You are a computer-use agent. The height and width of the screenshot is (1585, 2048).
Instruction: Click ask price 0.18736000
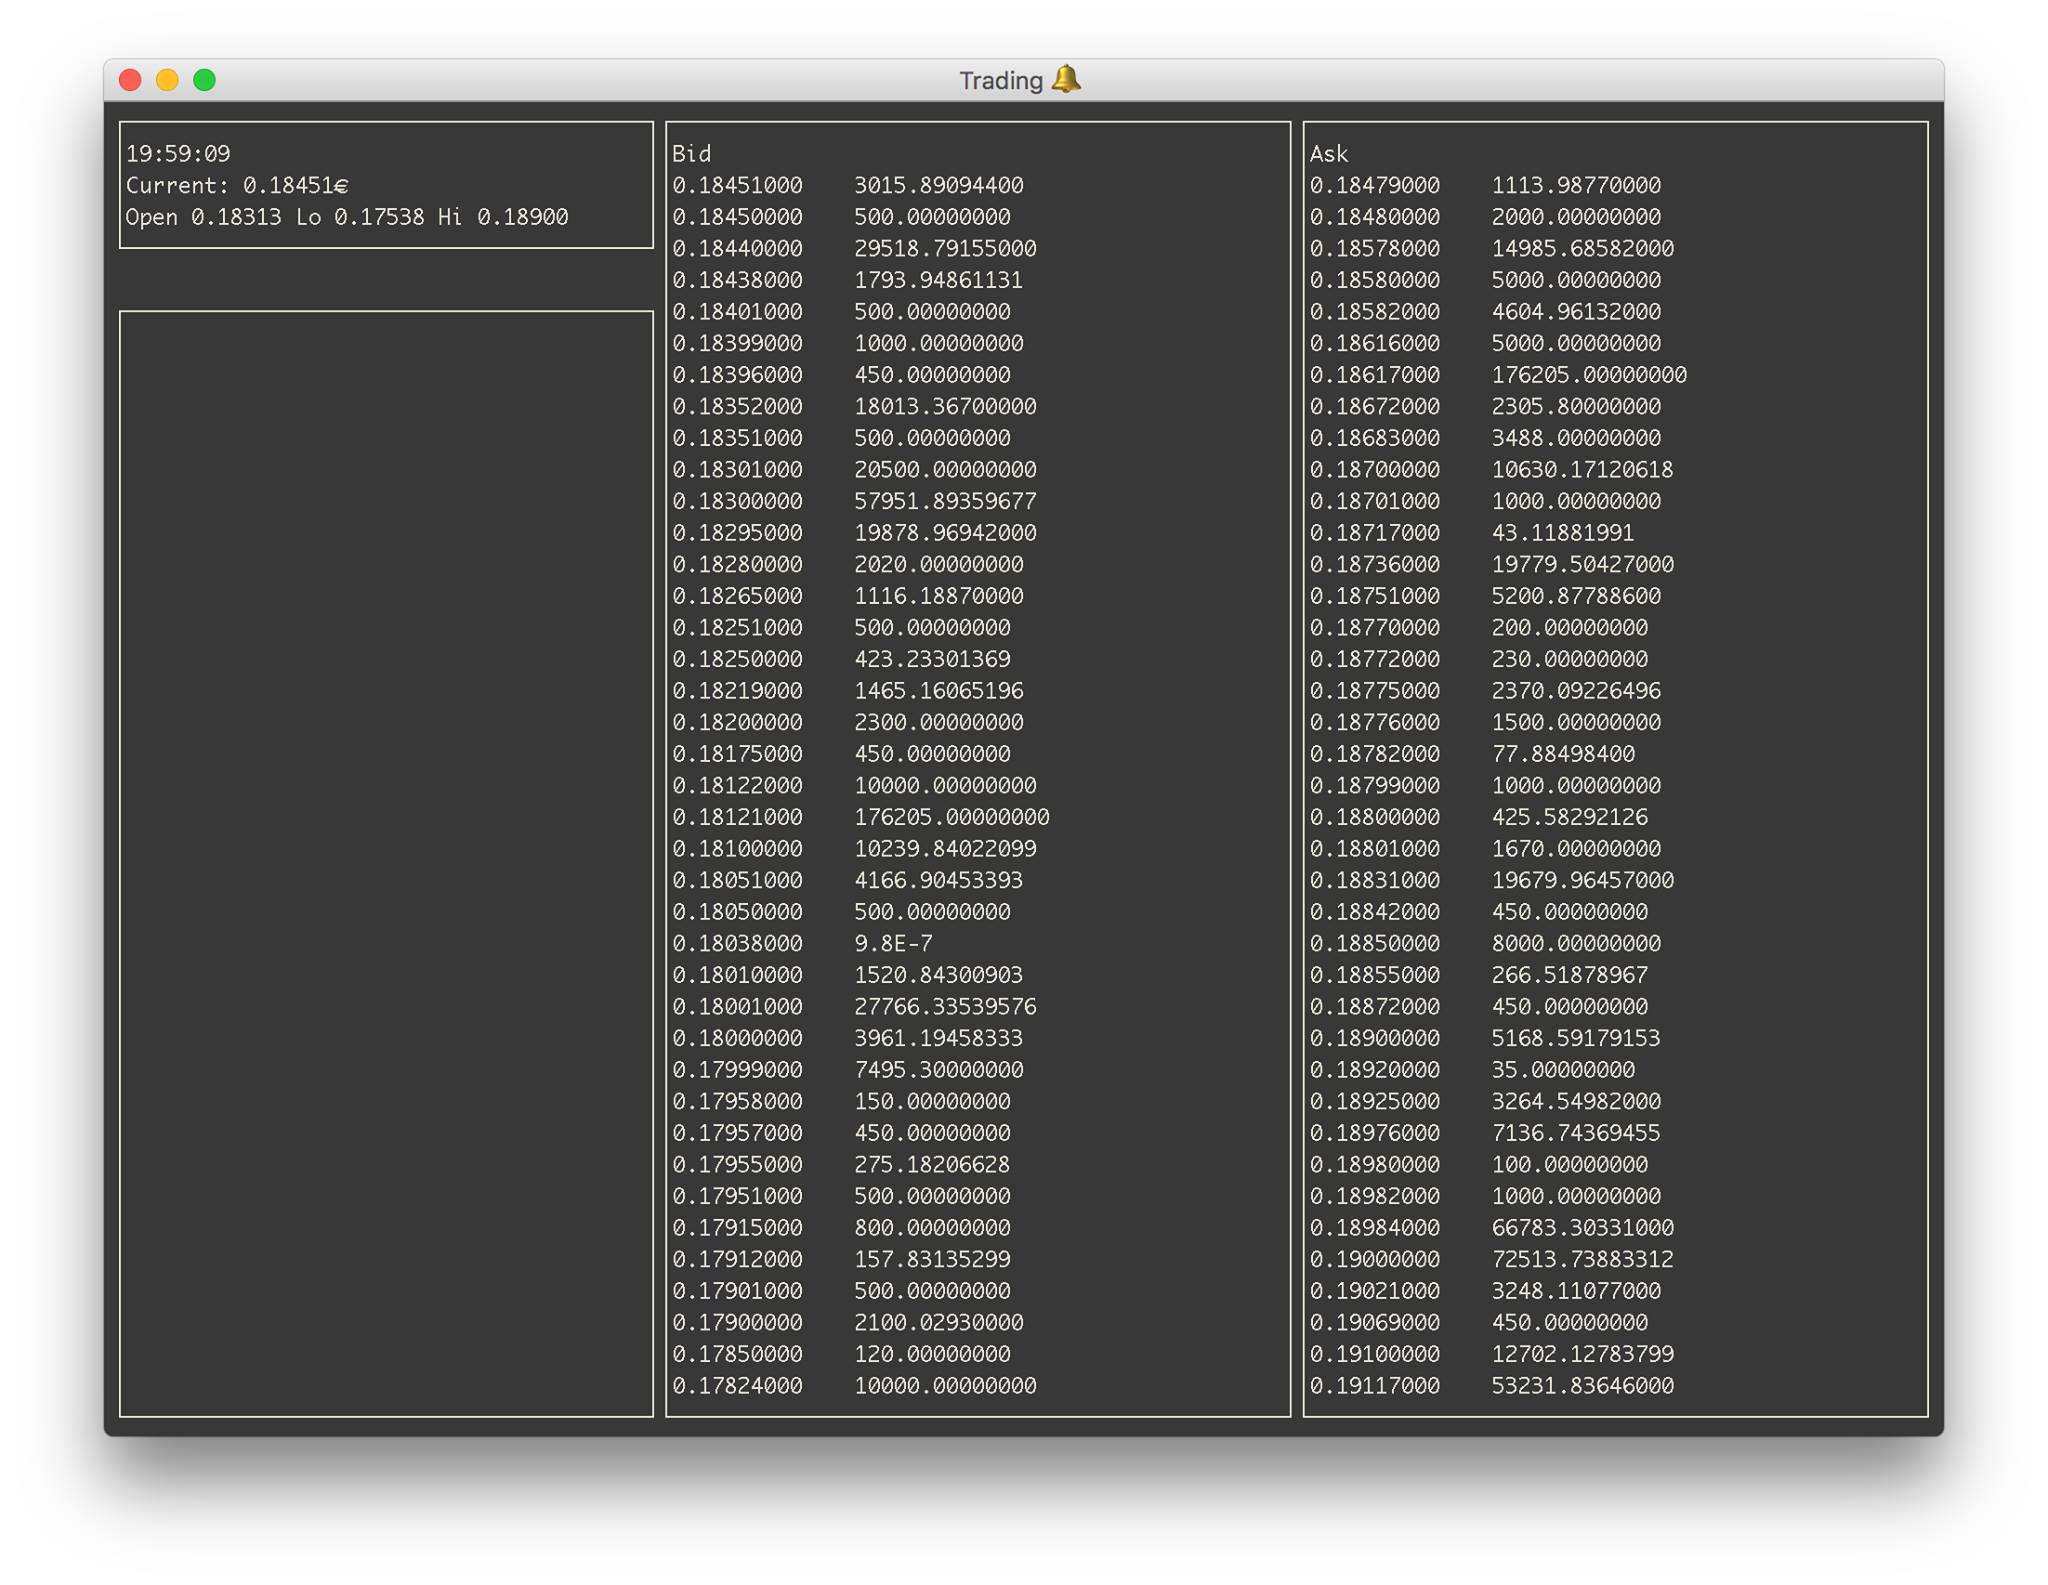tap(1375, 565)
